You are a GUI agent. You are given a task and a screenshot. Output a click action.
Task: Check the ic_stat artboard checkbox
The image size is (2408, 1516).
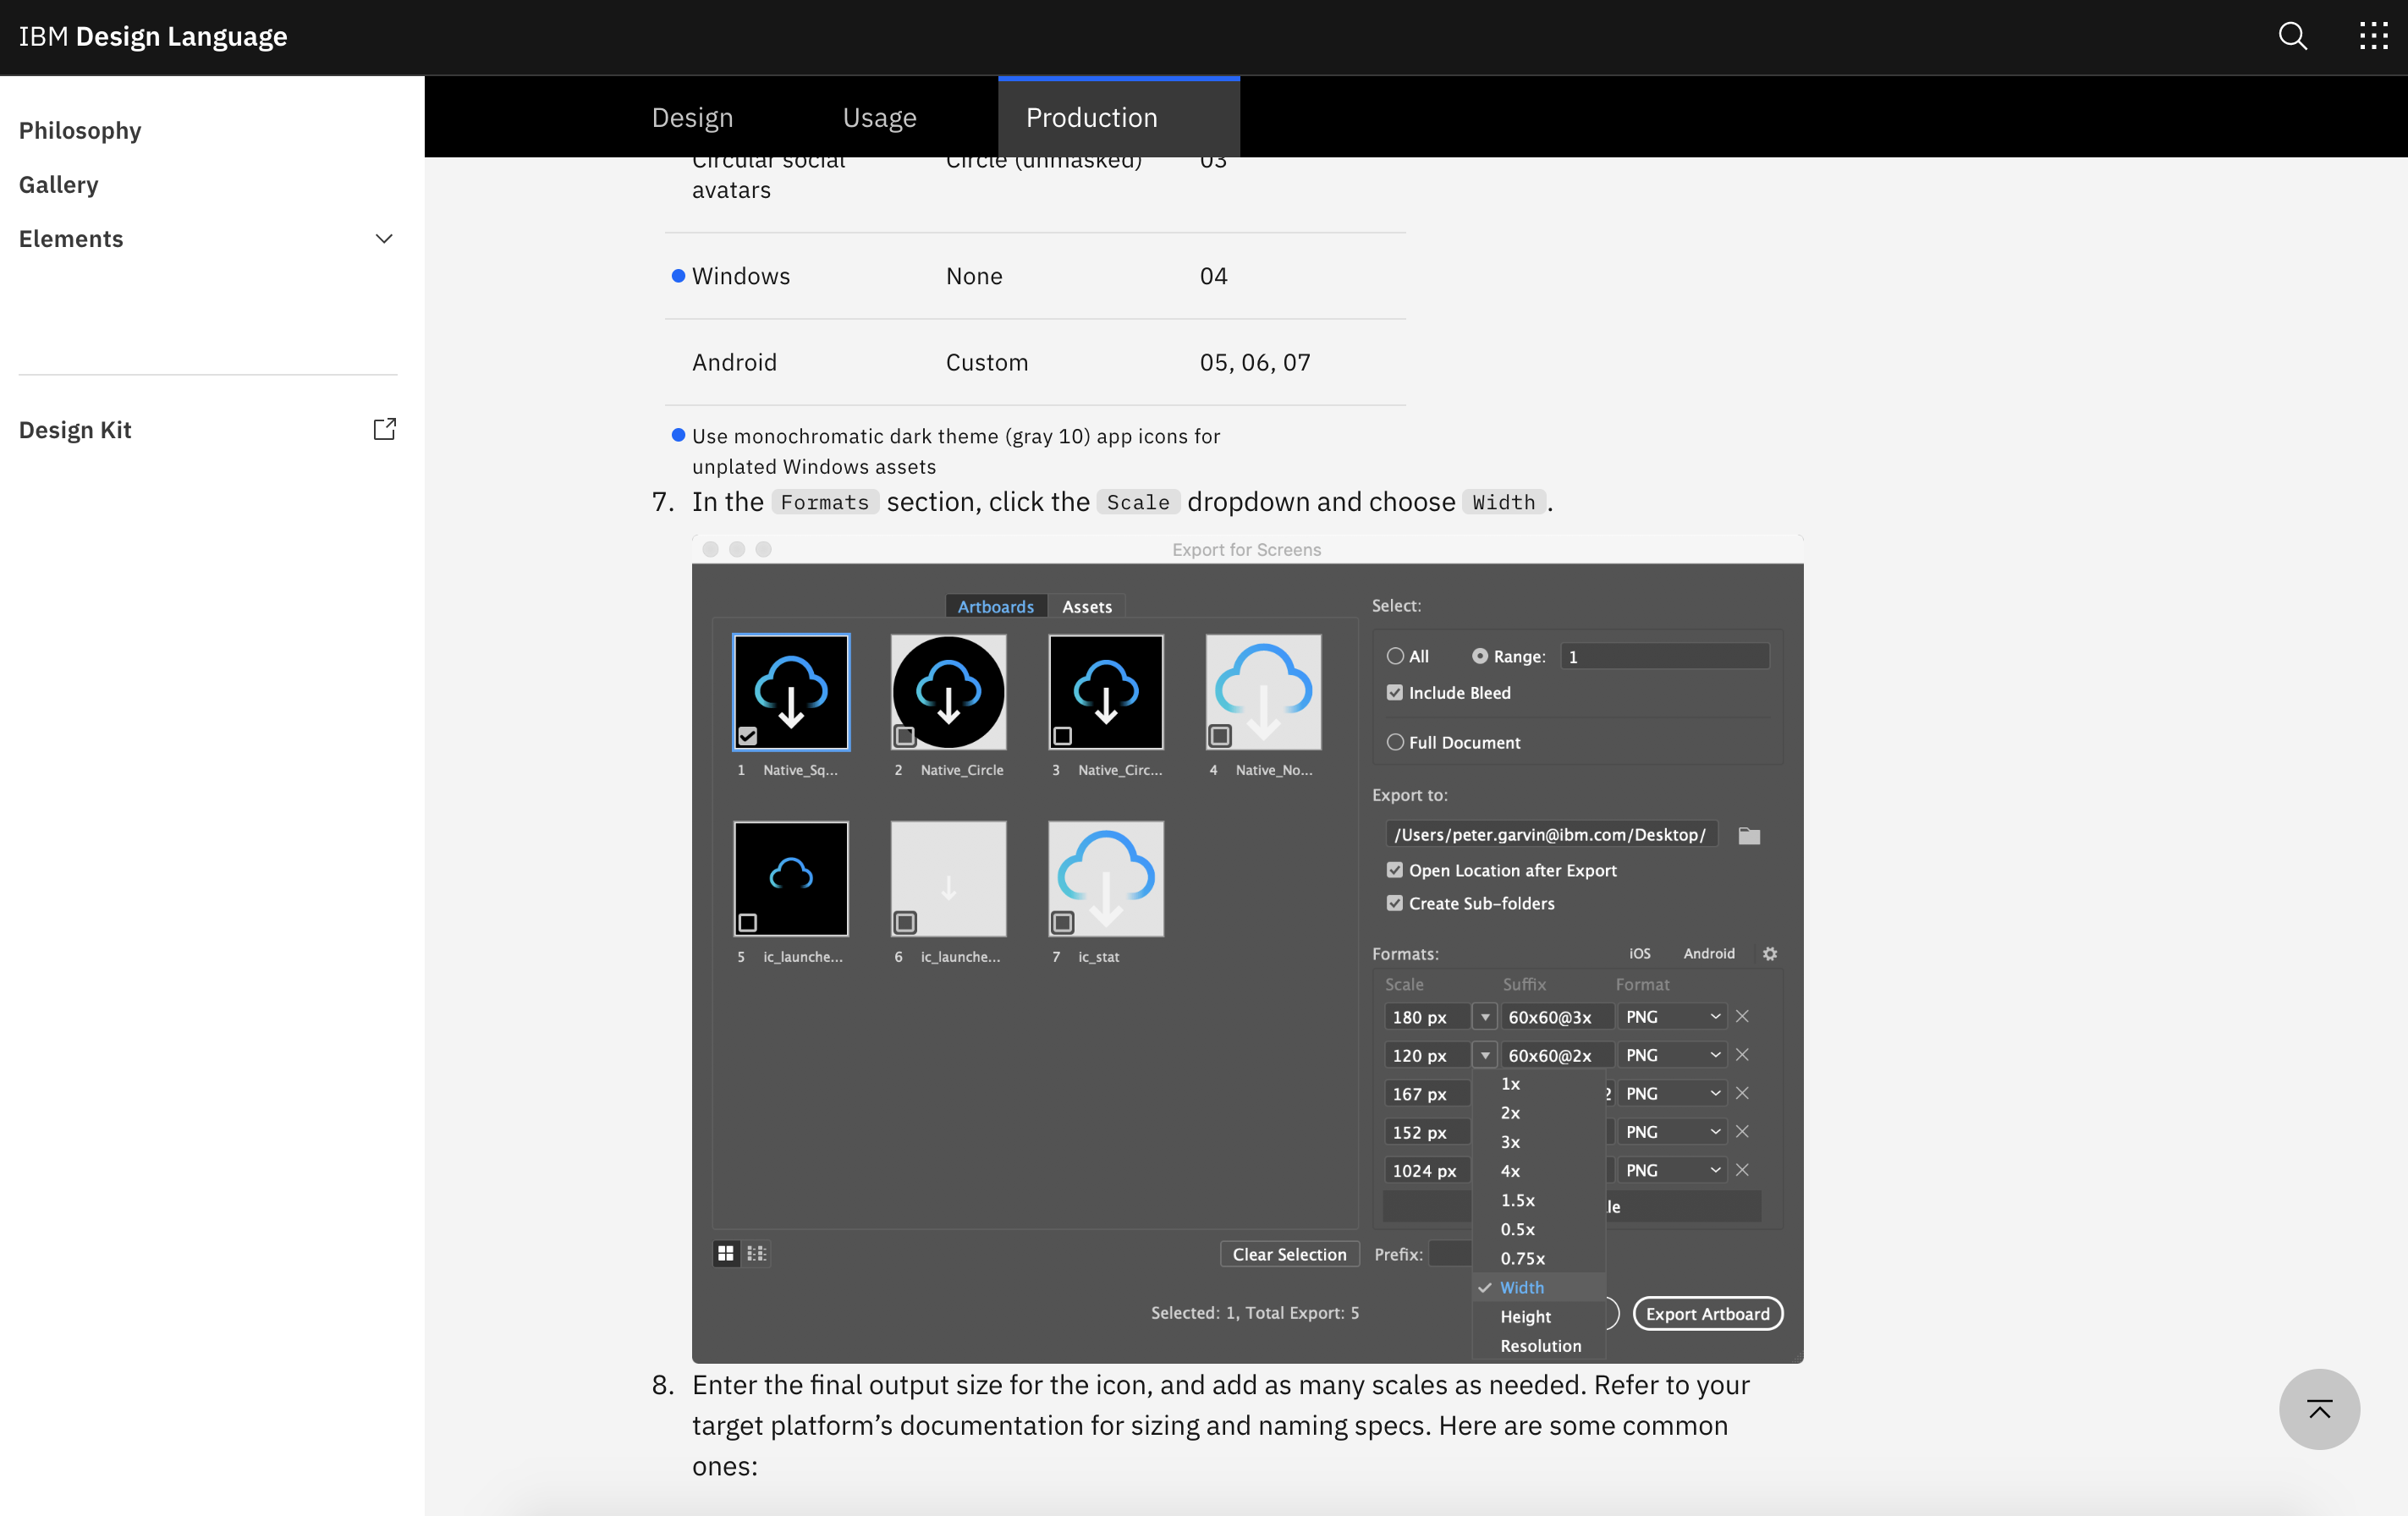click(1062, 922)
